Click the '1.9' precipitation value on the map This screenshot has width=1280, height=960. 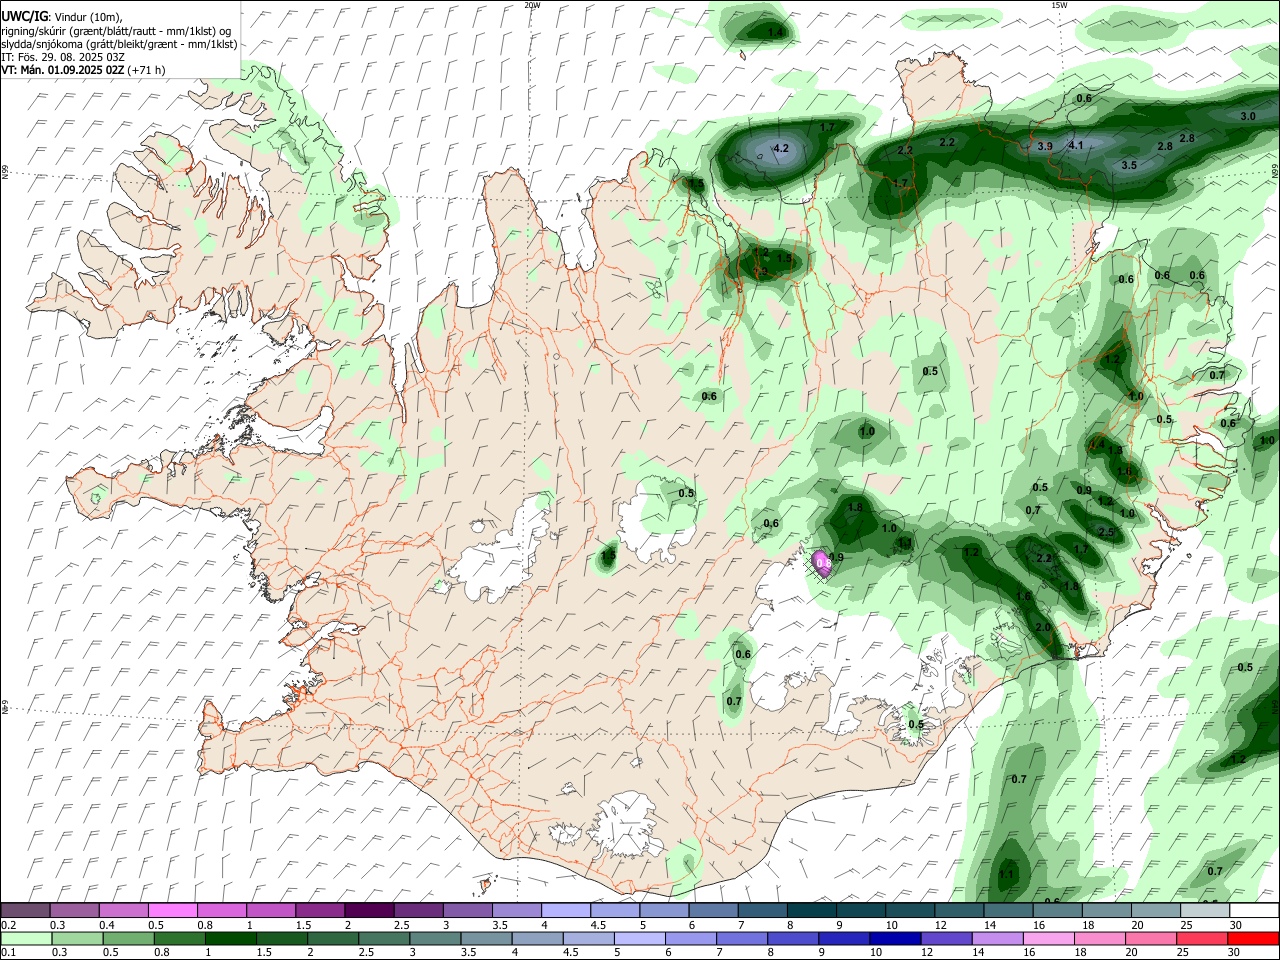click(x=1116, y=450)
